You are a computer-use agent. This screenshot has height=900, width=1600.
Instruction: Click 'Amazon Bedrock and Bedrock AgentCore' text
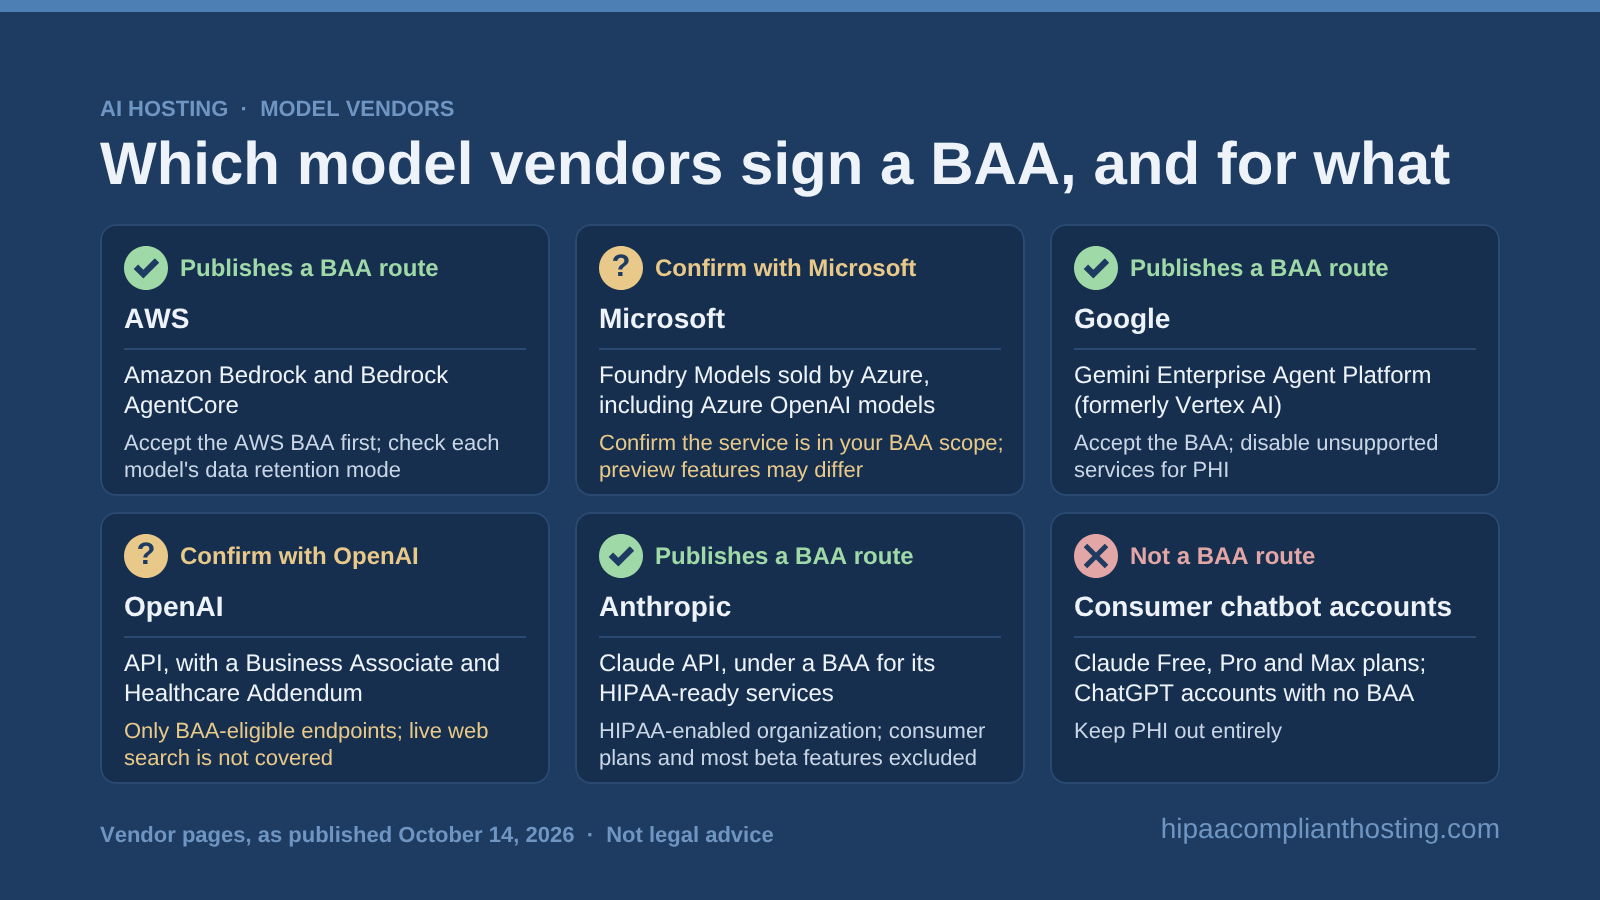(x=286, y=390)
